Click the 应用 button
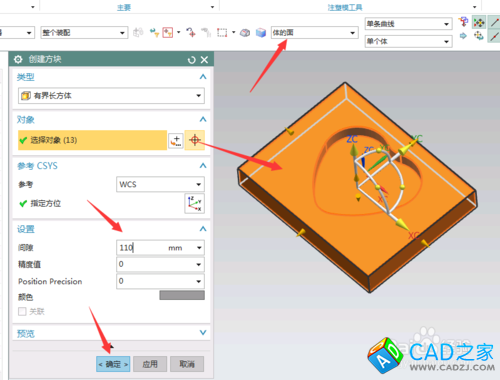 point(150,364)
